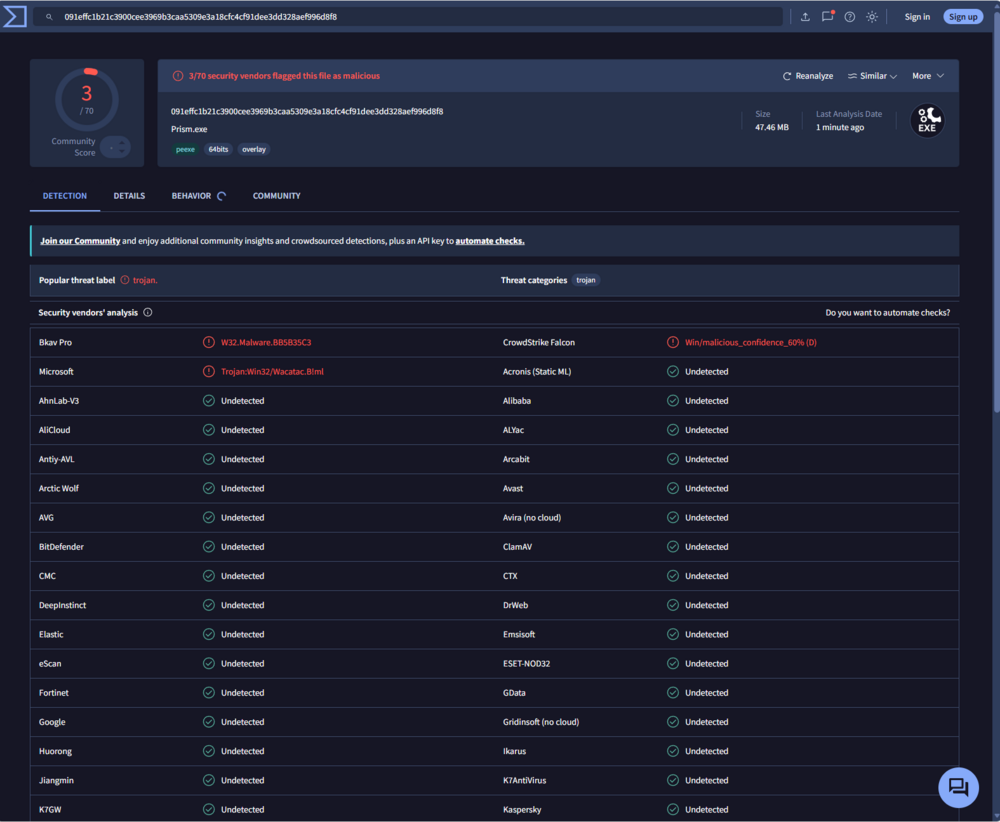
Task: Switch to the DETECTION tab
Action: pos(64,196)
